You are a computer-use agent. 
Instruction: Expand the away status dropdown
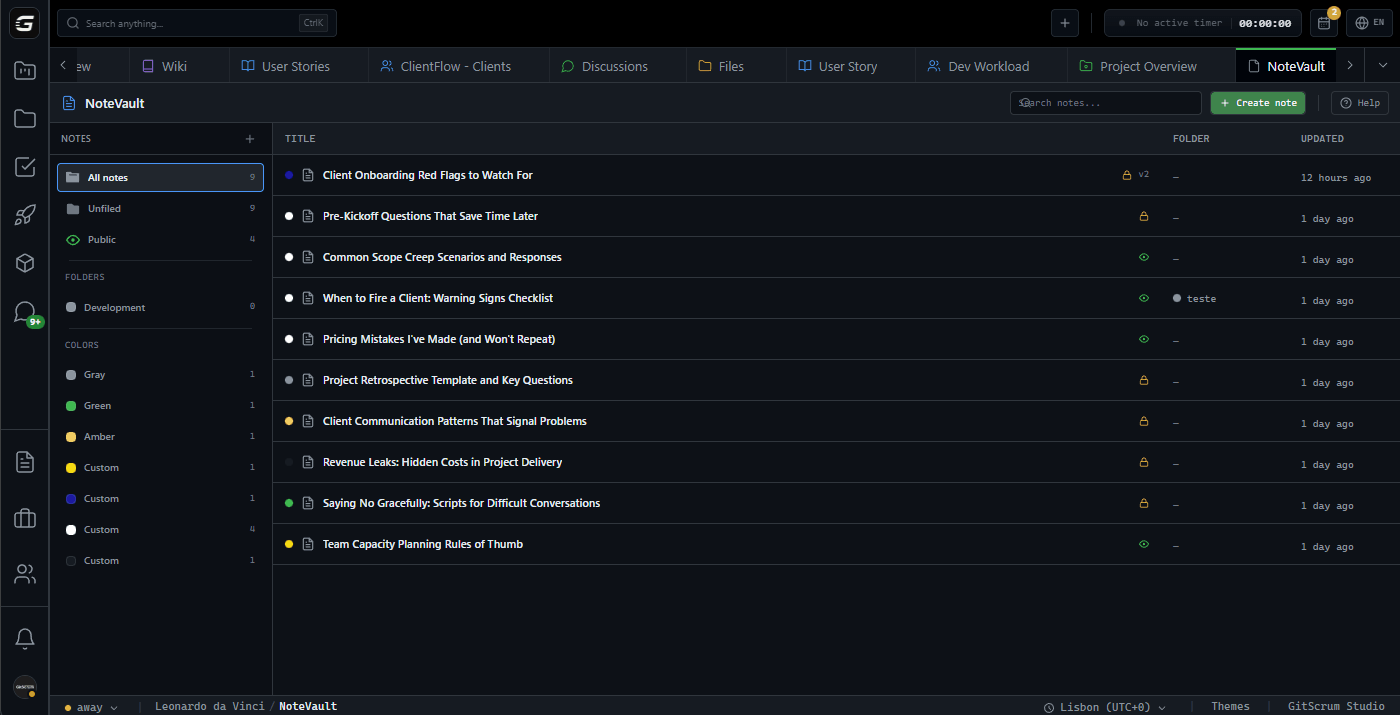(91, 707)
